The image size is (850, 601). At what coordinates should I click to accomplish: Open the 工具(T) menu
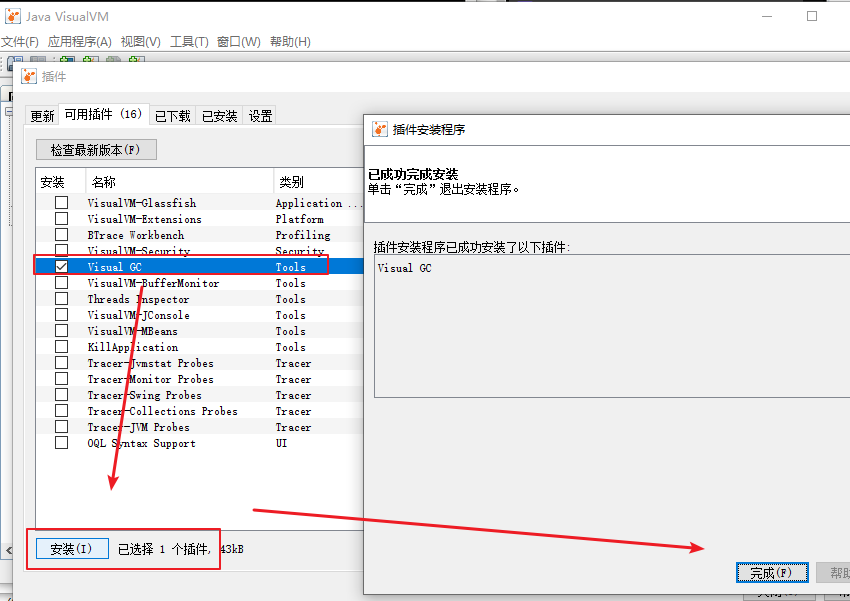pos(189,42)
